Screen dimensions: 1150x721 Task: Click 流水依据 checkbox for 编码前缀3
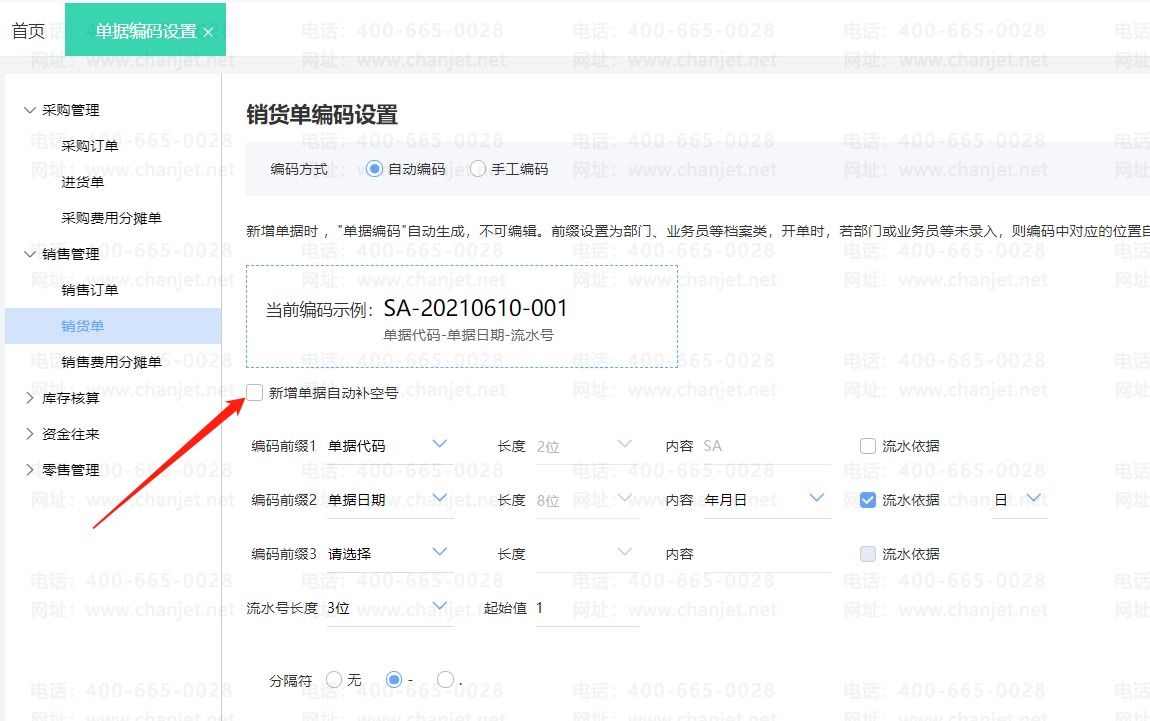868,554
